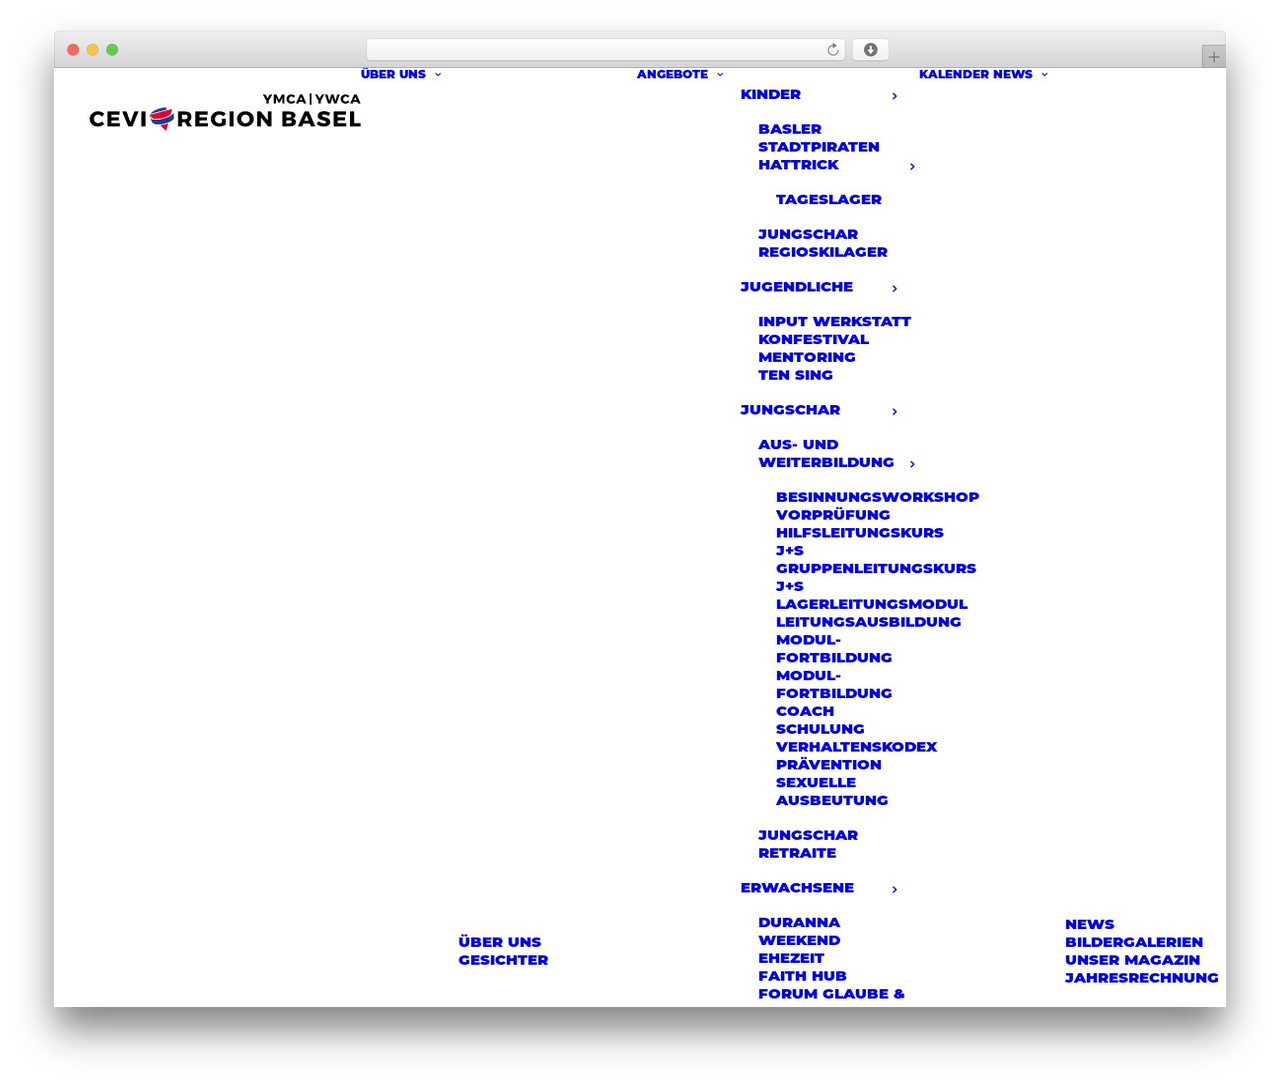Open the Erwachsene menu item

797,888
